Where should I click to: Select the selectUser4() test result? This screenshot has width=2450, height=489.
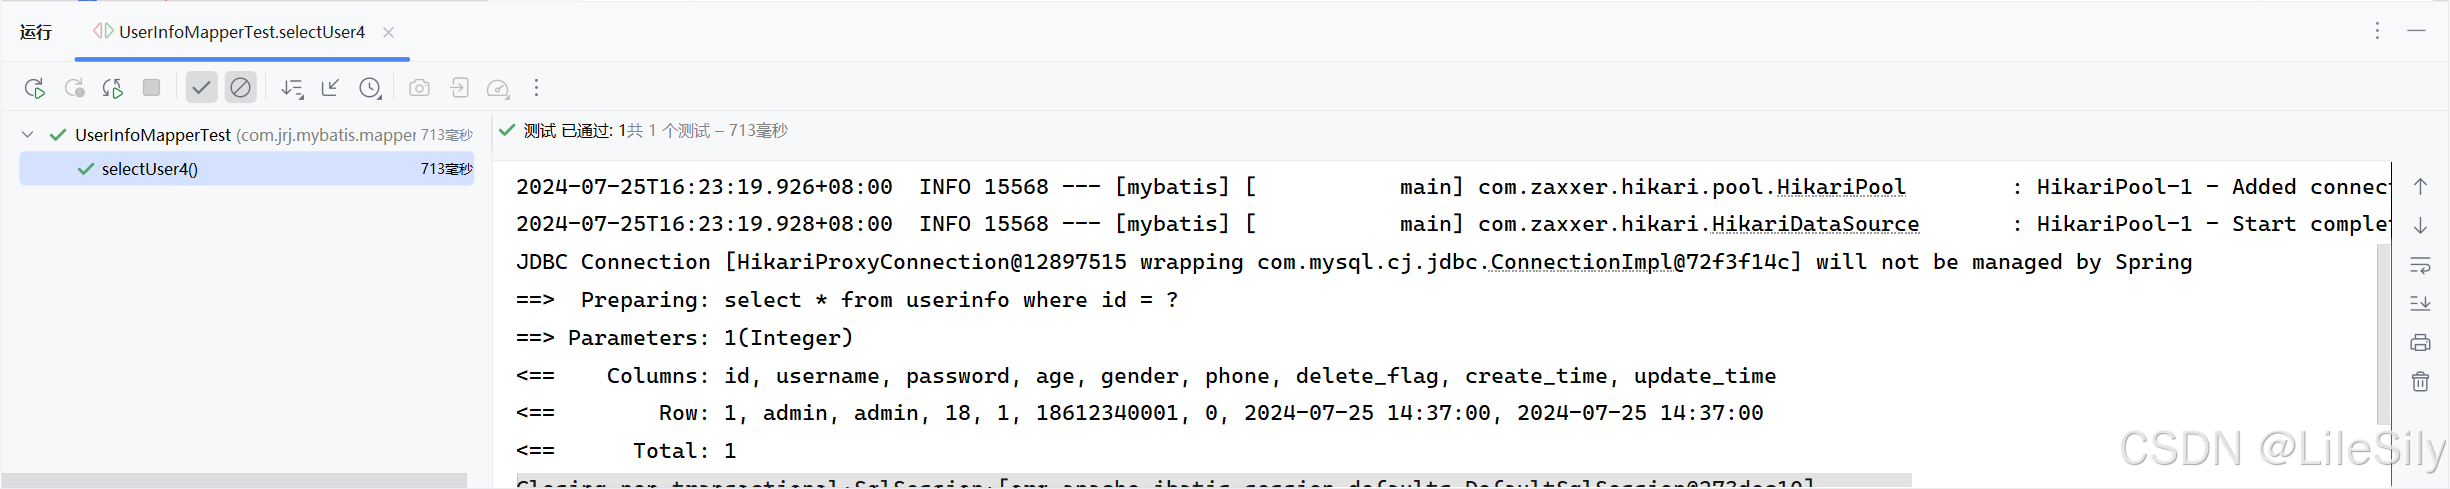pyautogui.click(x=246, y=169)
